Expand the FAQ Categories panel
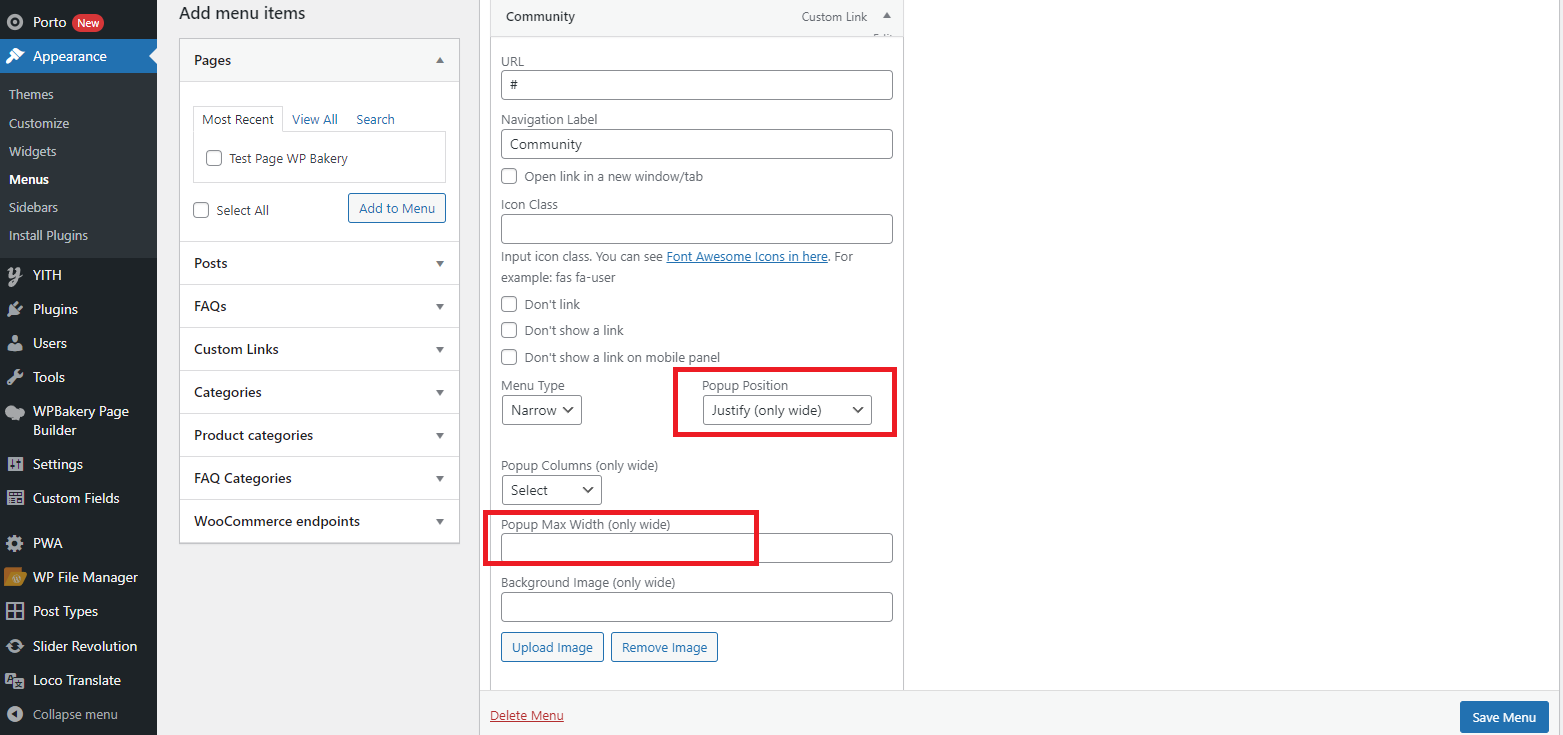The height and width of the screenshot is (735, 1563). point(440,478)
